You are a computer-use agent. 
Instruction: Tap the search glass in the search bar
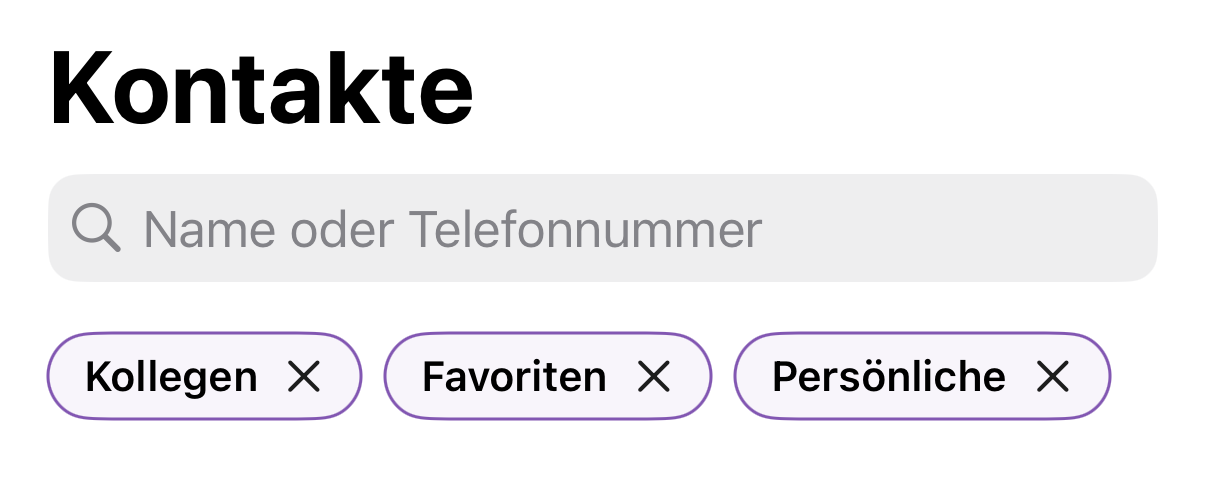96,229
